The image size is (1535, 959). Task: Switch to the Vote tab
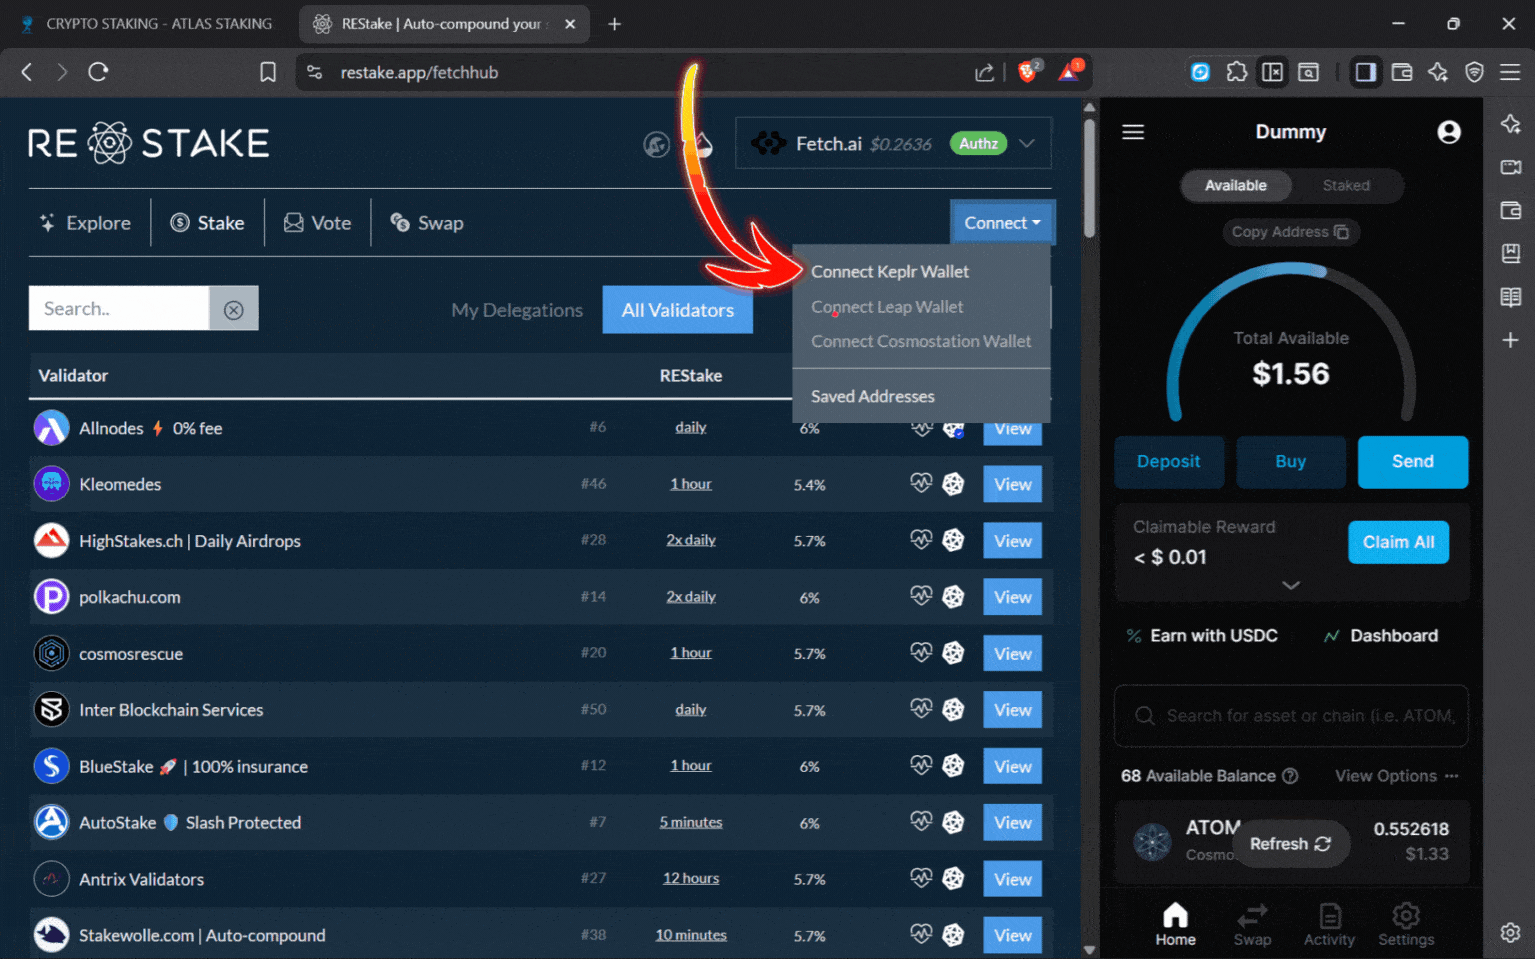click(x=317, y=222)
